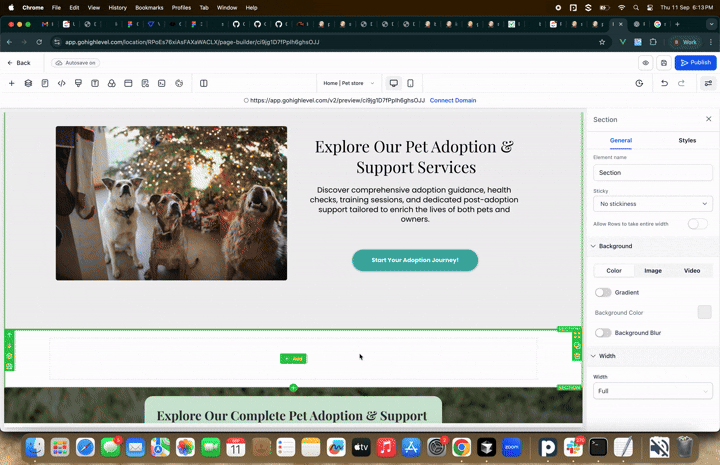
Task: Toggle Allow Rows to take entire width
Action: (698, 224)
